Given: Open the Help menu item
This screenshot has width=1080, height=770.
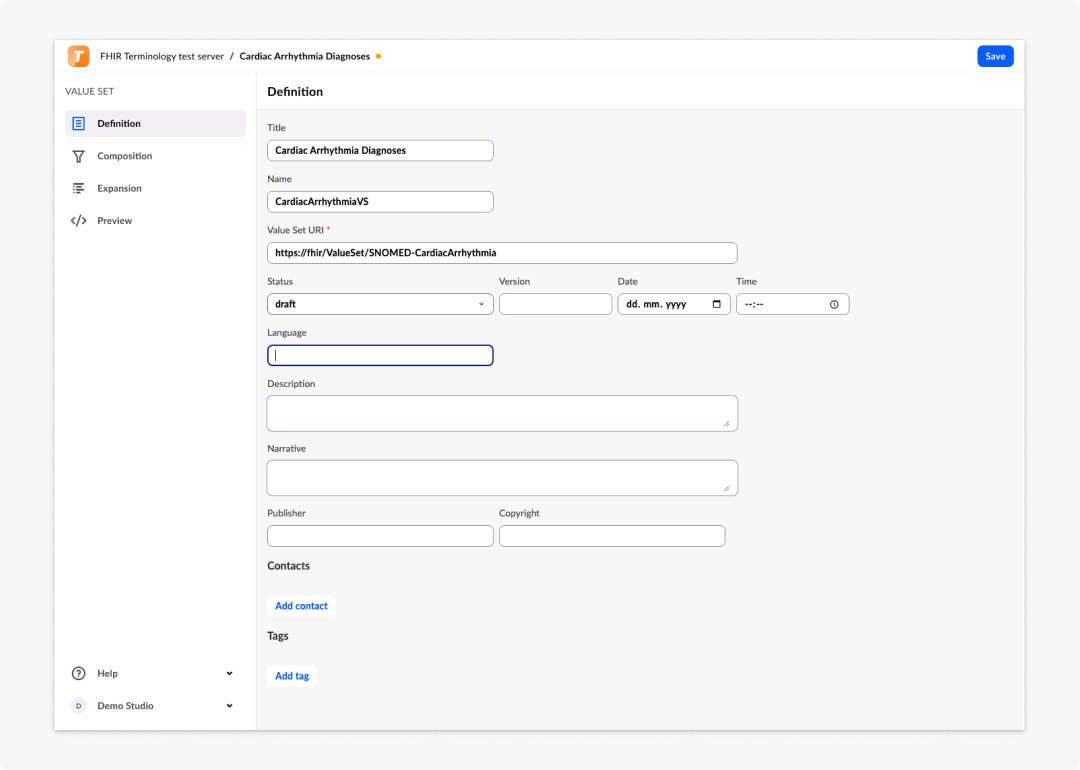Looking at the screenshot, I should (x=155, y=674).
